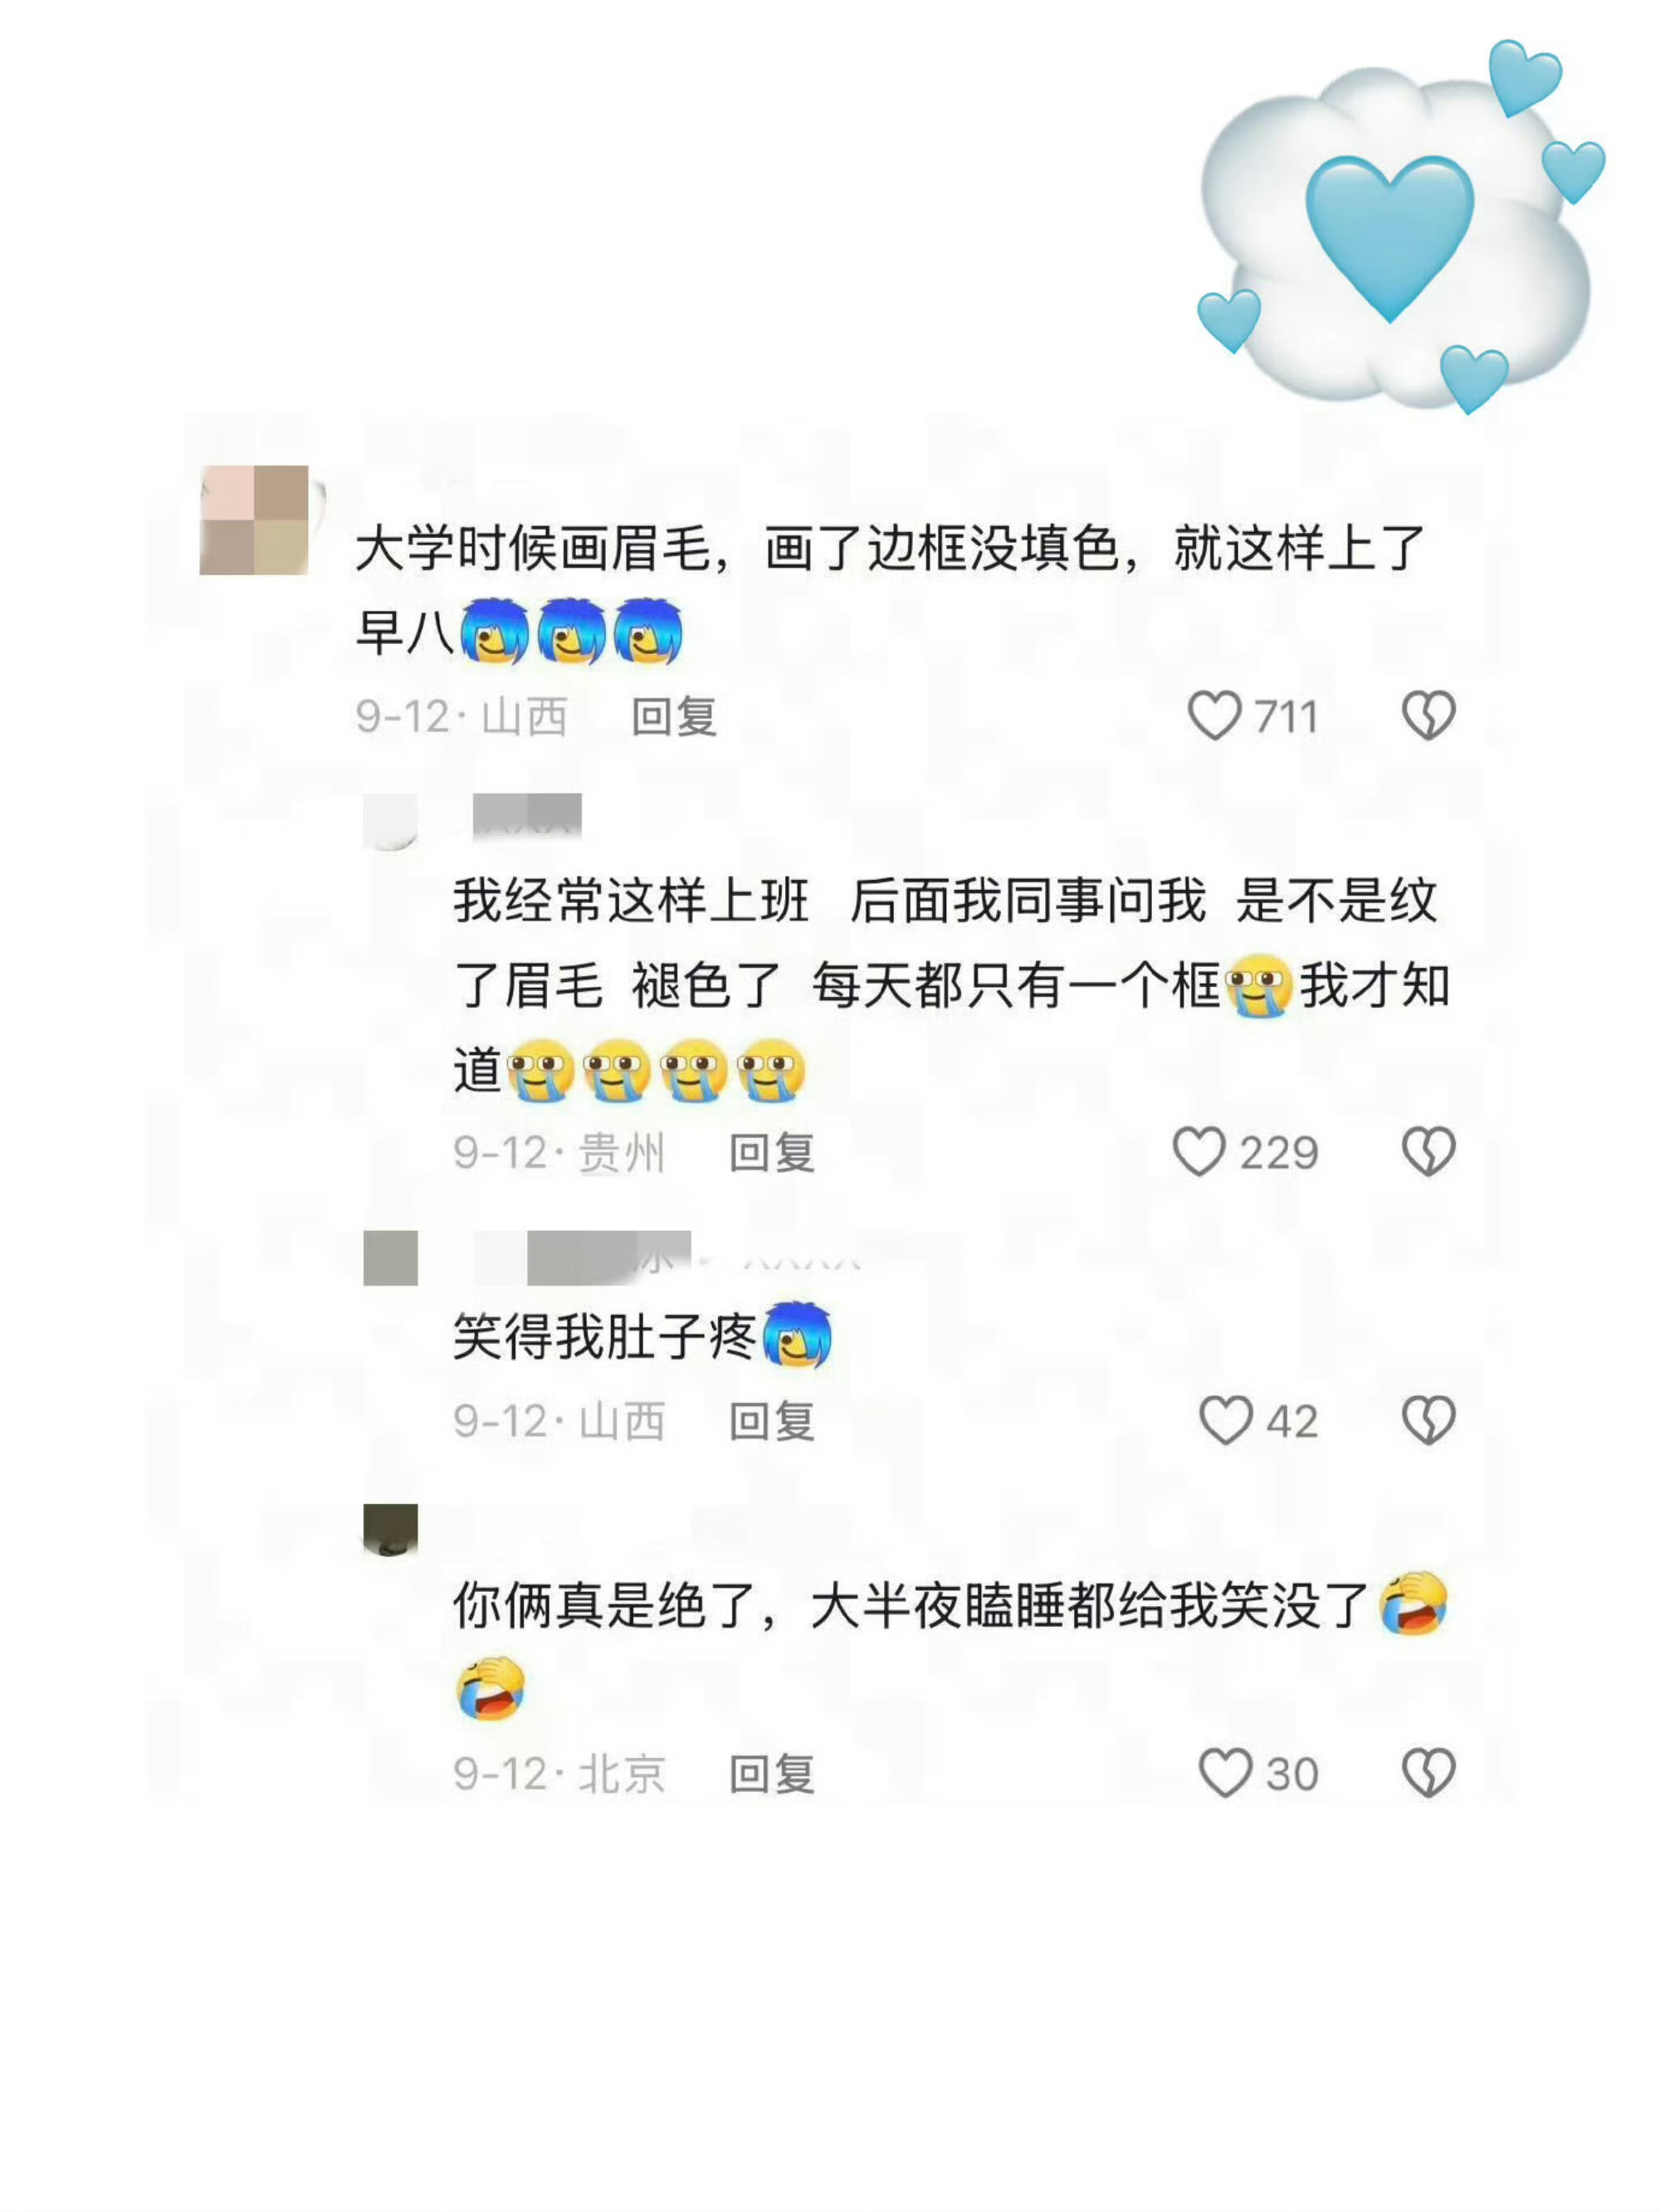Open avatar of the 贵州 replier
Viewport: 1660px width, 2212px height.
pos(390,821)
